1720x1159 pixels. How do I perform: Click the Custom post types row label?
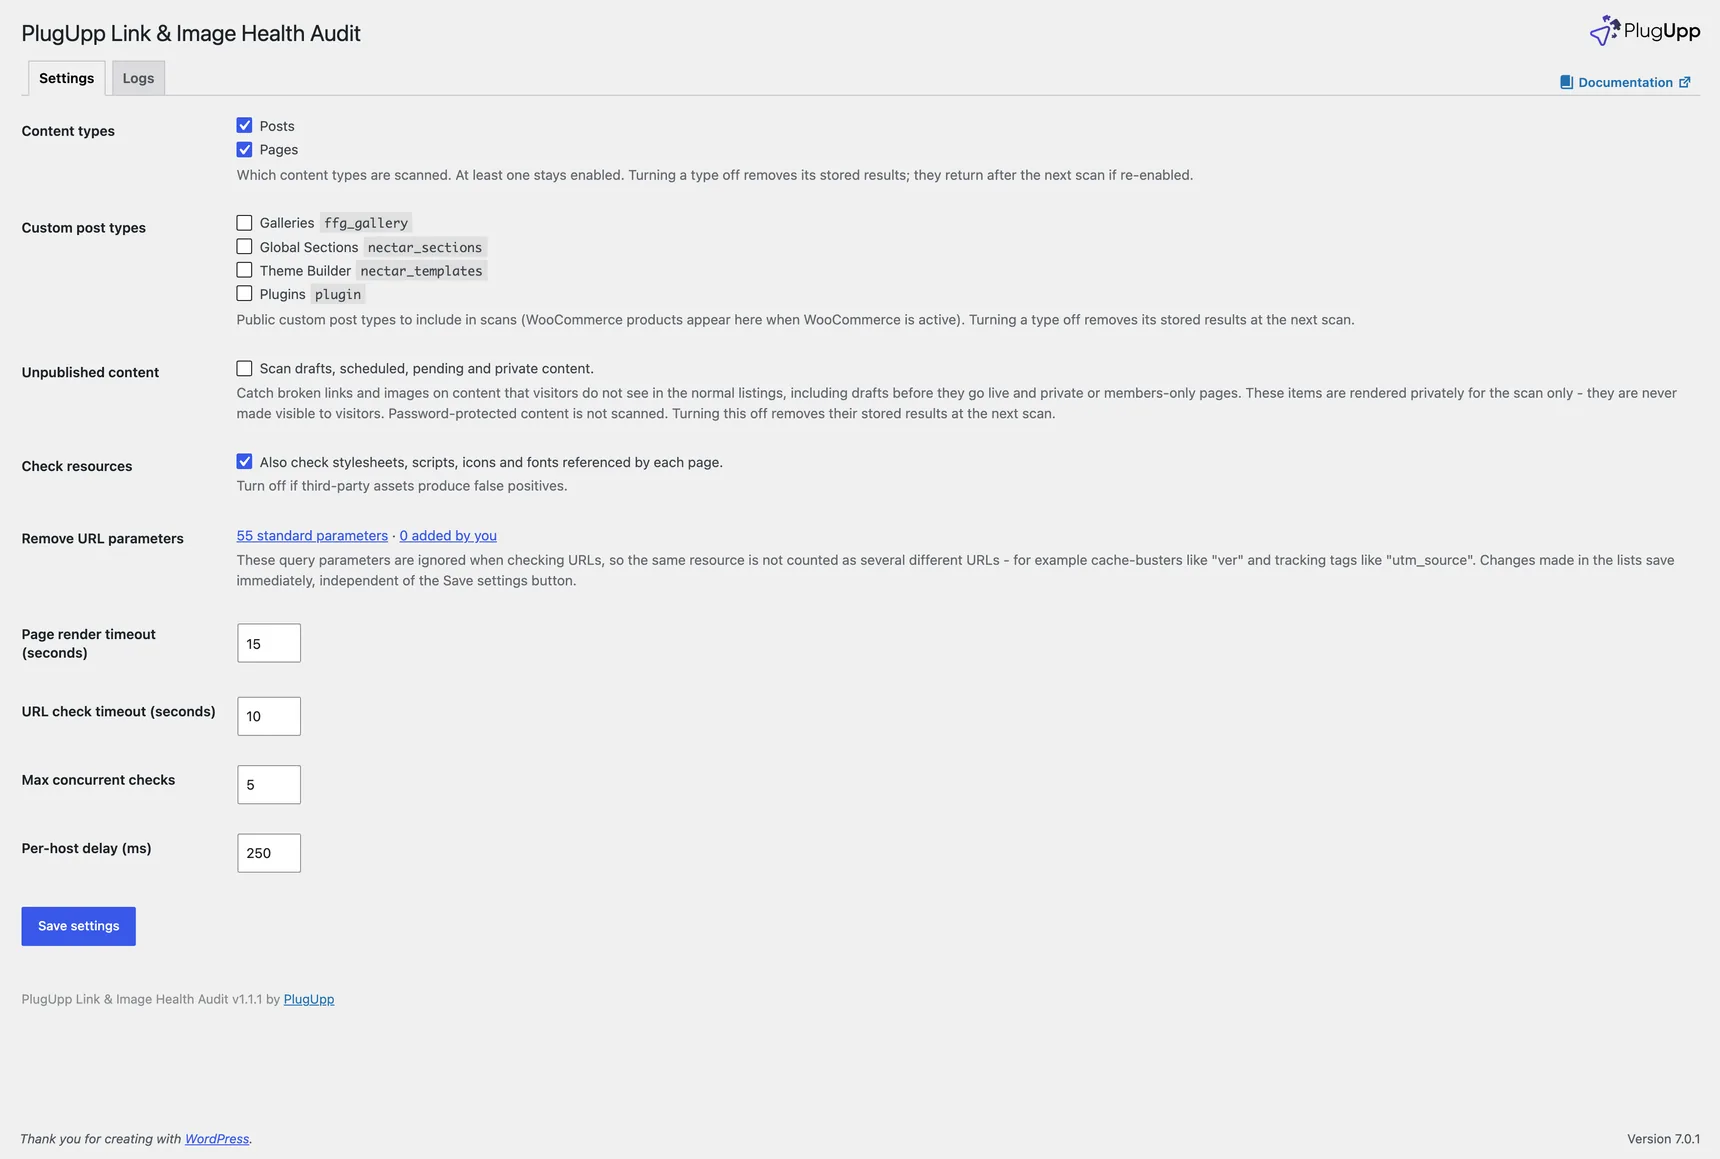84,228
